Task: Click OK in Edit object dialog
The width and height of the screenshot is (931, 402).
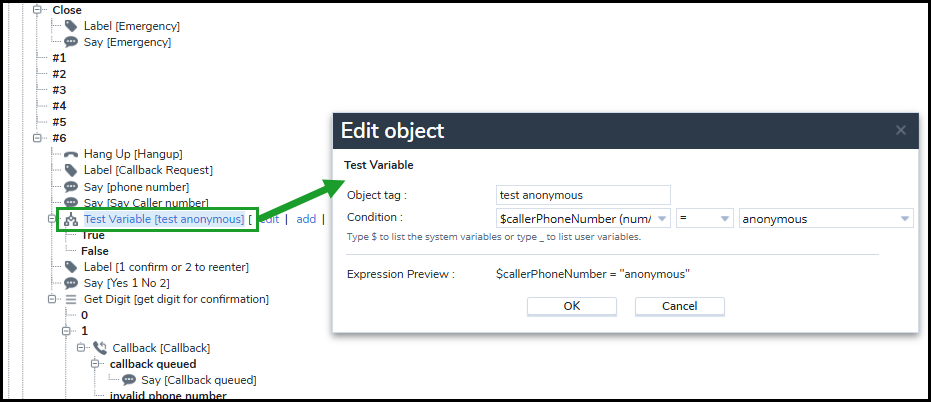Action: 572,306
